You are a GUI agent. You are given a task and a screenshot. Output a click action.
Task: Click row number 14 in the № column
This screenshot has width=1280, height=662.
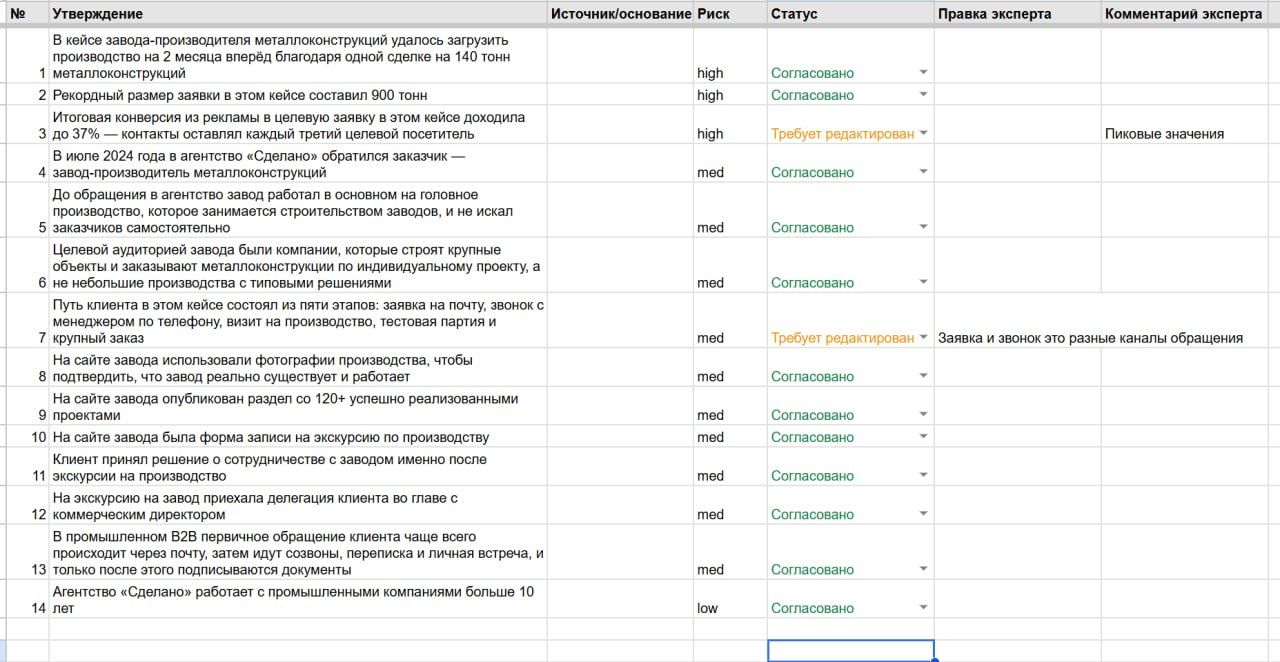(39, 608)
